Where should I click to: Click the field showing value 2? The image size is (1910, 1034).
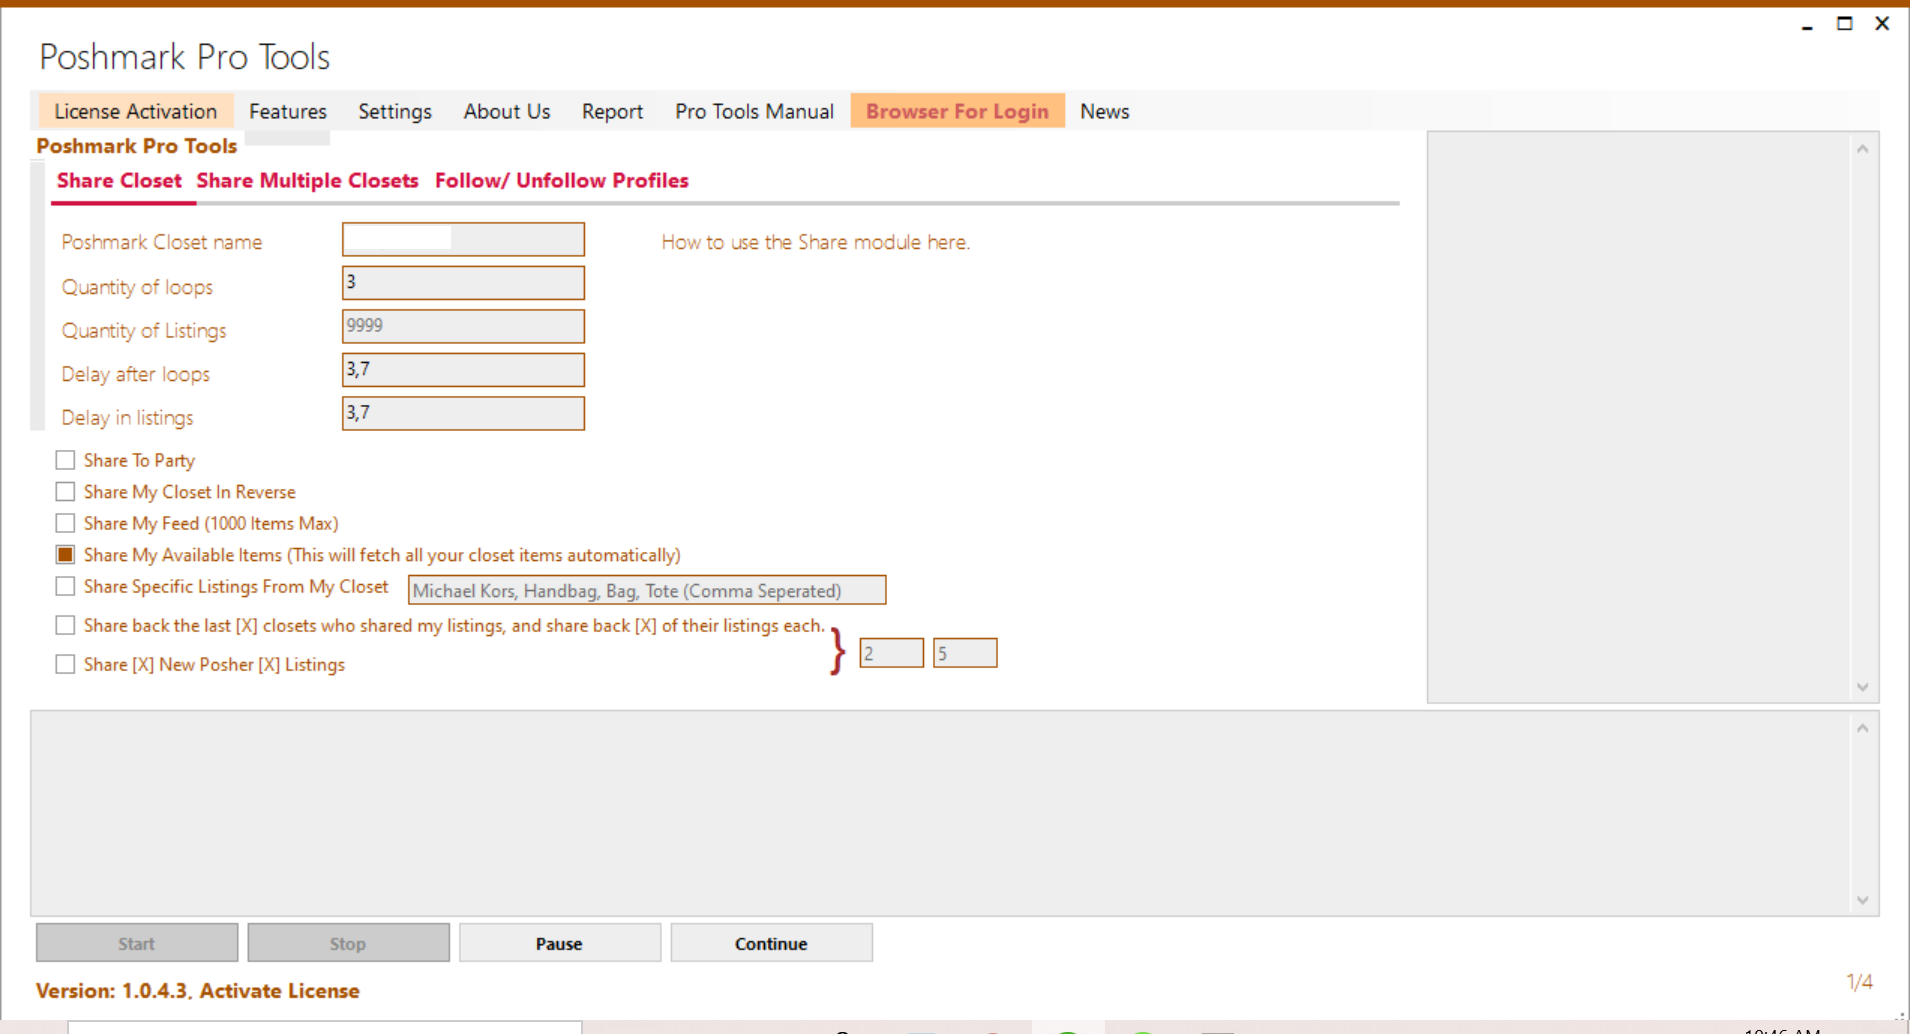tap(891, 653)
